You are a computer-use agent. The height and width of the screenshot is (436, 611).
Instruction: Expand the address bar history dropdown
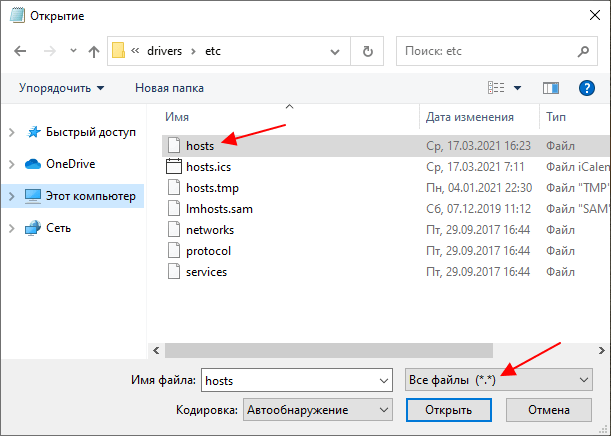[335, 51]
